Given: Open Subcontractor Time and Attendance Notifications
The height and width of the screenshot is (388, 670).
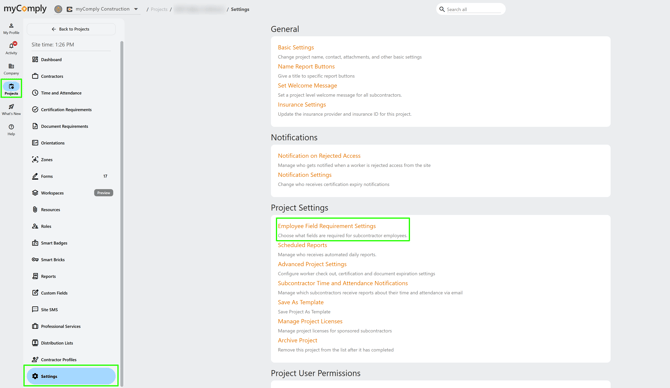Looking at the screenshot, I should 343,283.
